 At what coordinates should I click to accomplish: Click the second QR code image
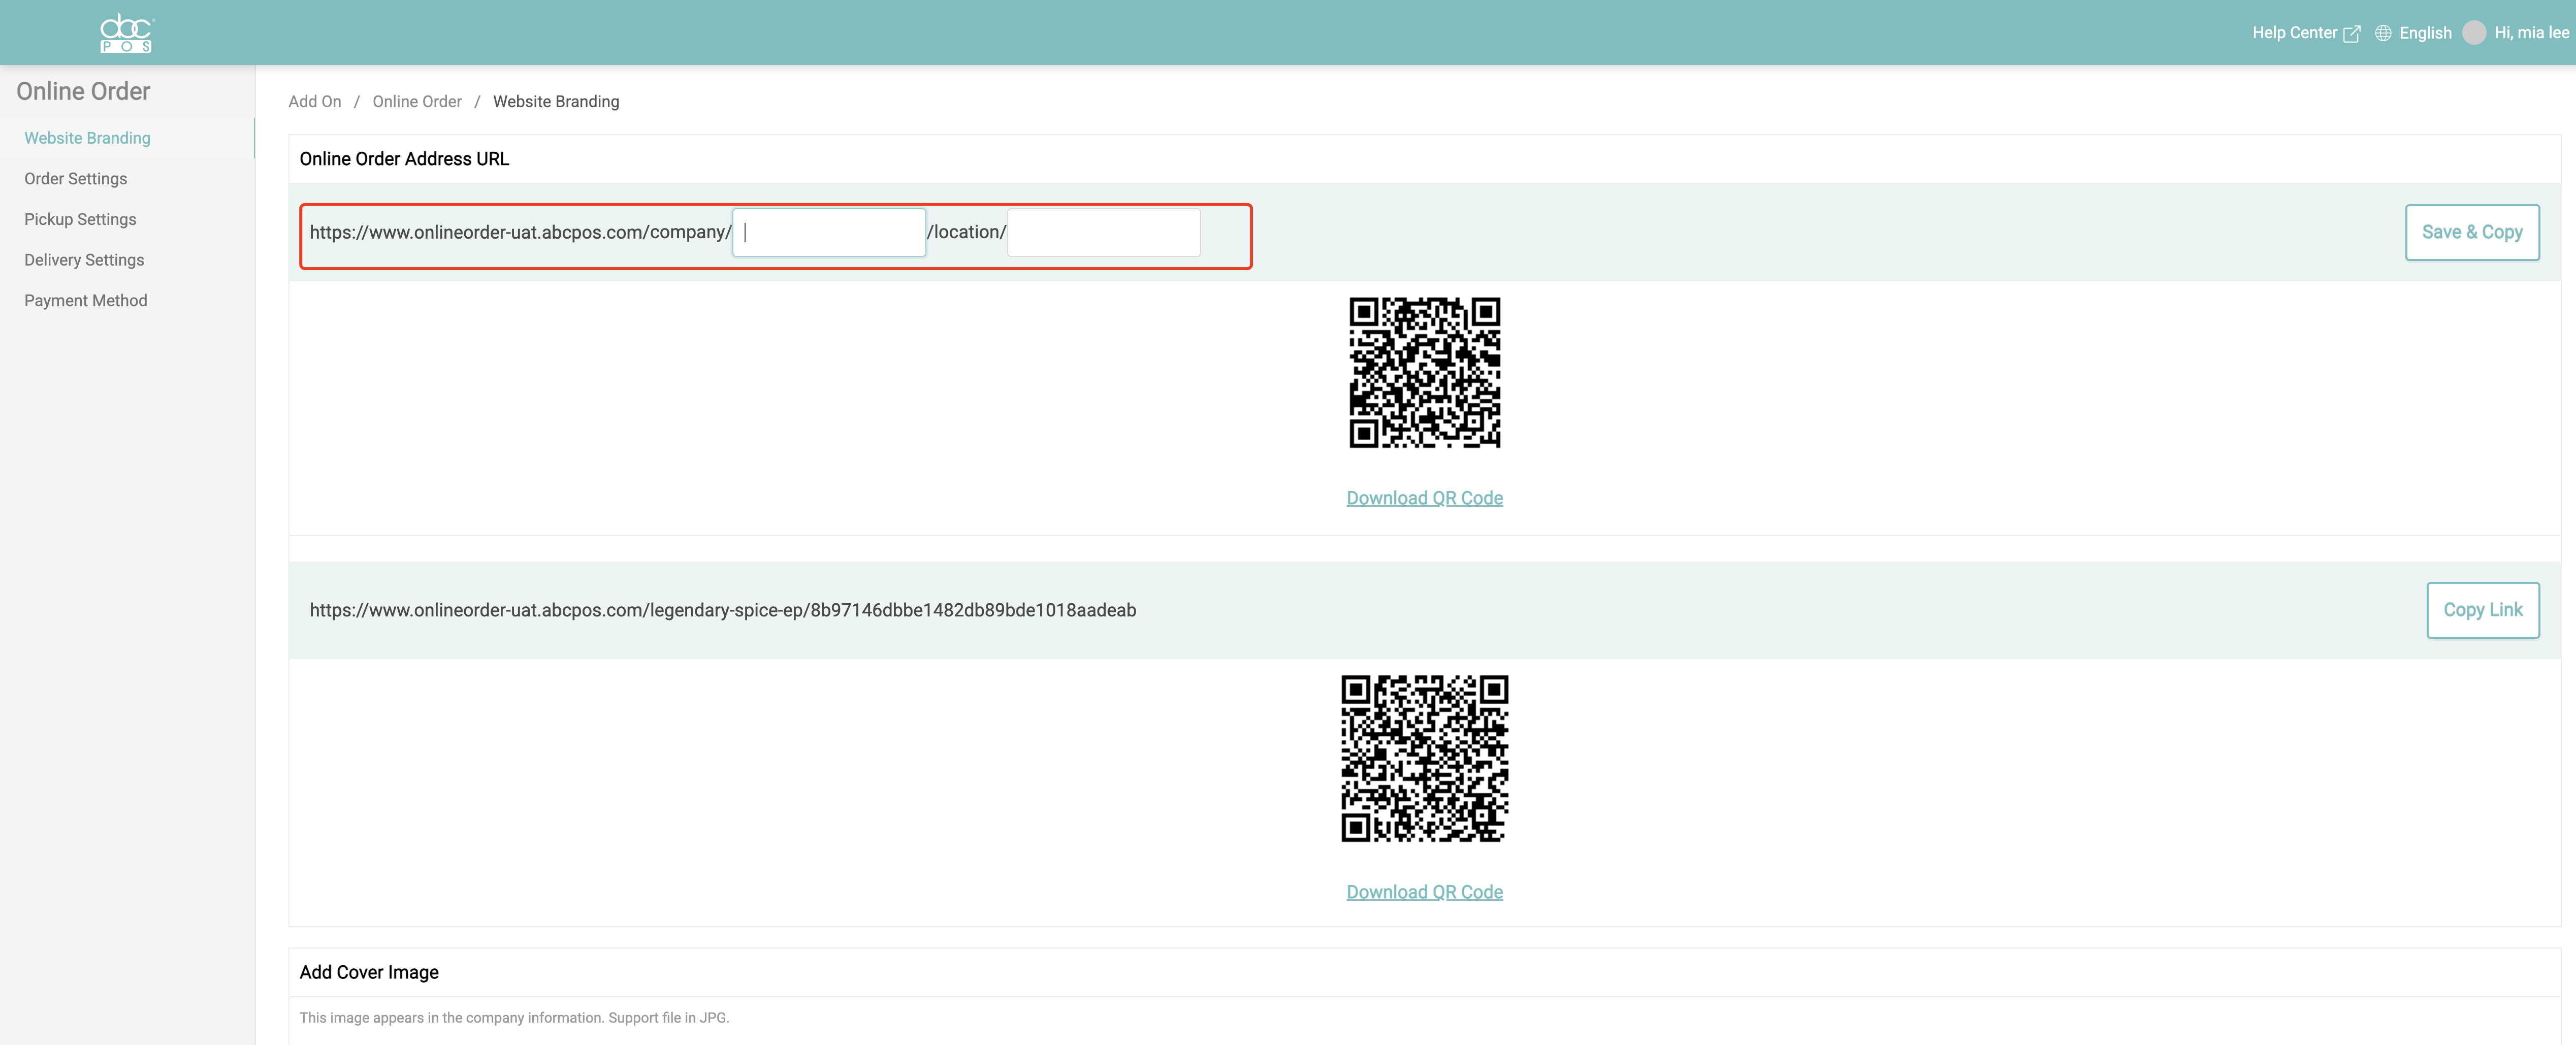pyautogui.click(x=1424, y=758)
